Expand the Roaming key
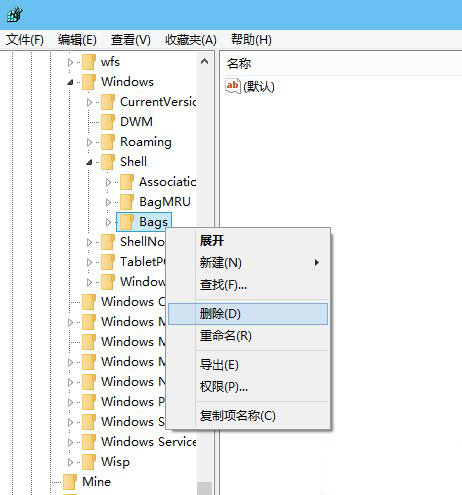This screenshot has width=462, height=495. tap(89, 142)
